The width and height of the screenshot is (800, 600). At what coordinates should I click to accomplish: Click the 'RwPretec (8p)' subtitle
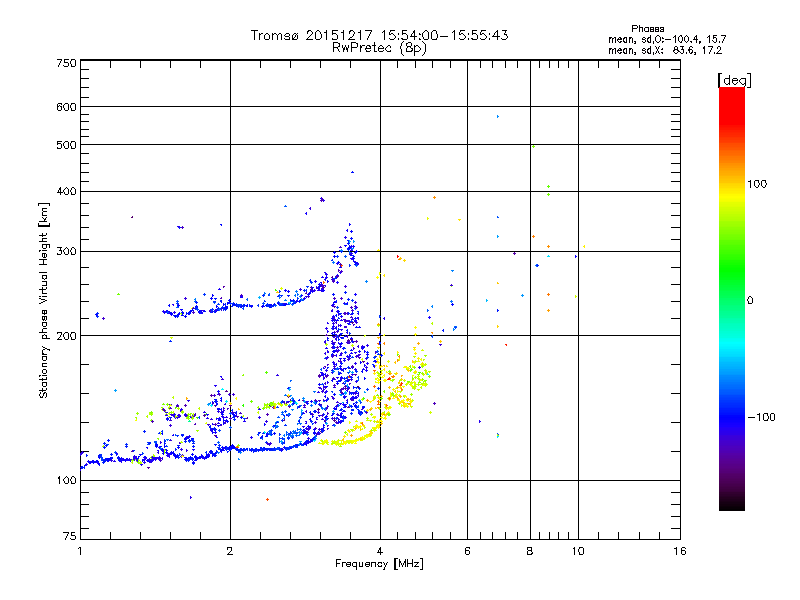(379, 48)
